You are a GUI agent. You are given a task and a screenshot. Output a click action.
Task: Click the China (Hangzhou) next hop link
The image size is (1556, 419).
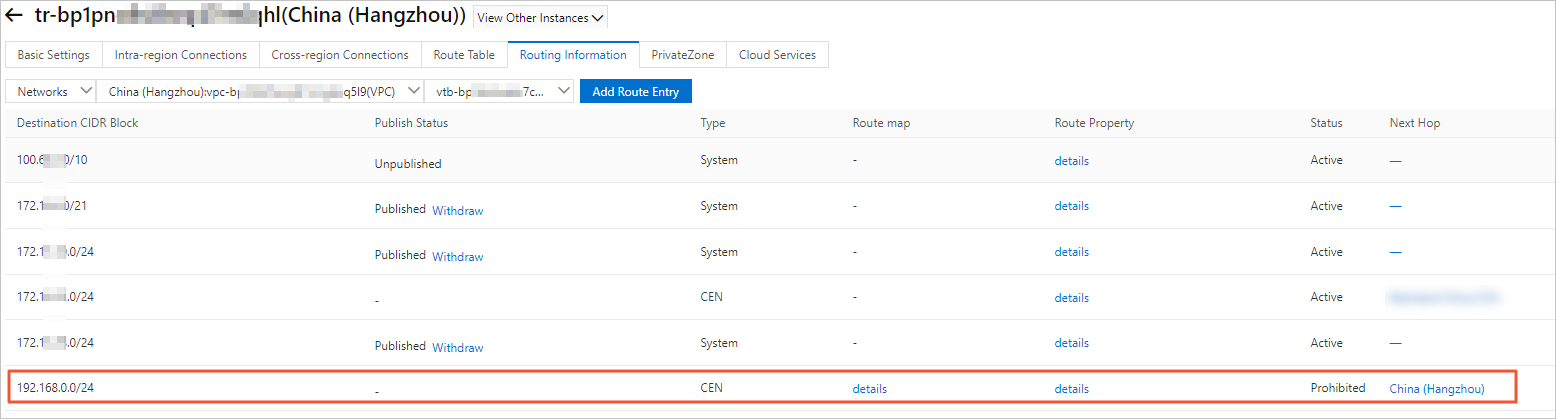tap(1436, 389)
